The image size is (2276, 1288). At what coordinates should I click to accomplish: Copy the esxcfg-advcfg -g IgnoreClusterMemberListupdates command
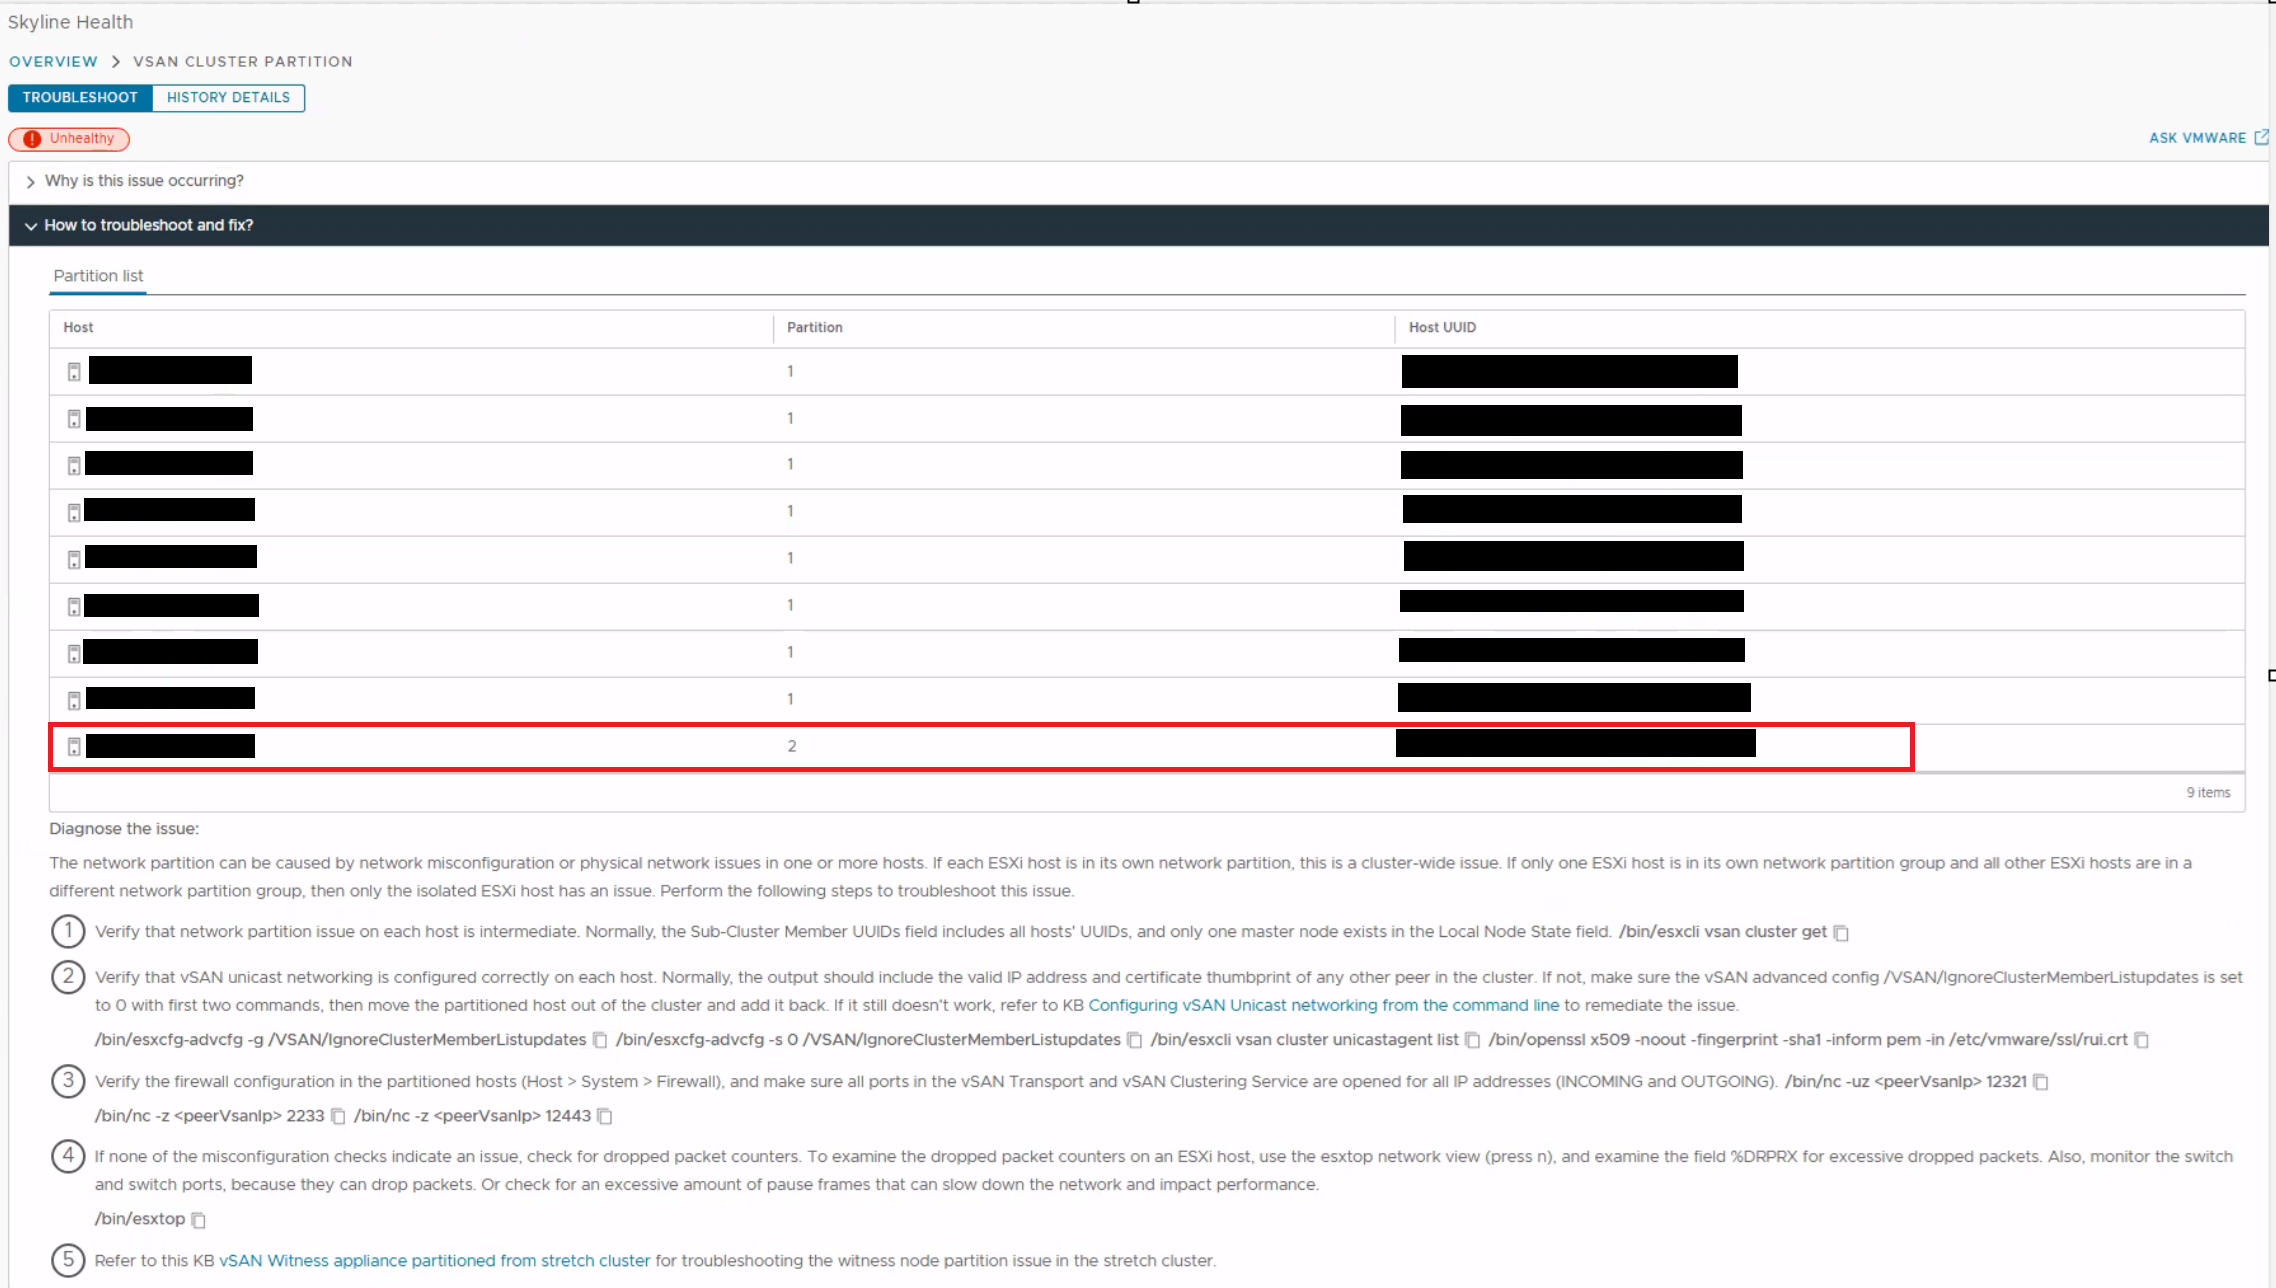click(600, 1040)
